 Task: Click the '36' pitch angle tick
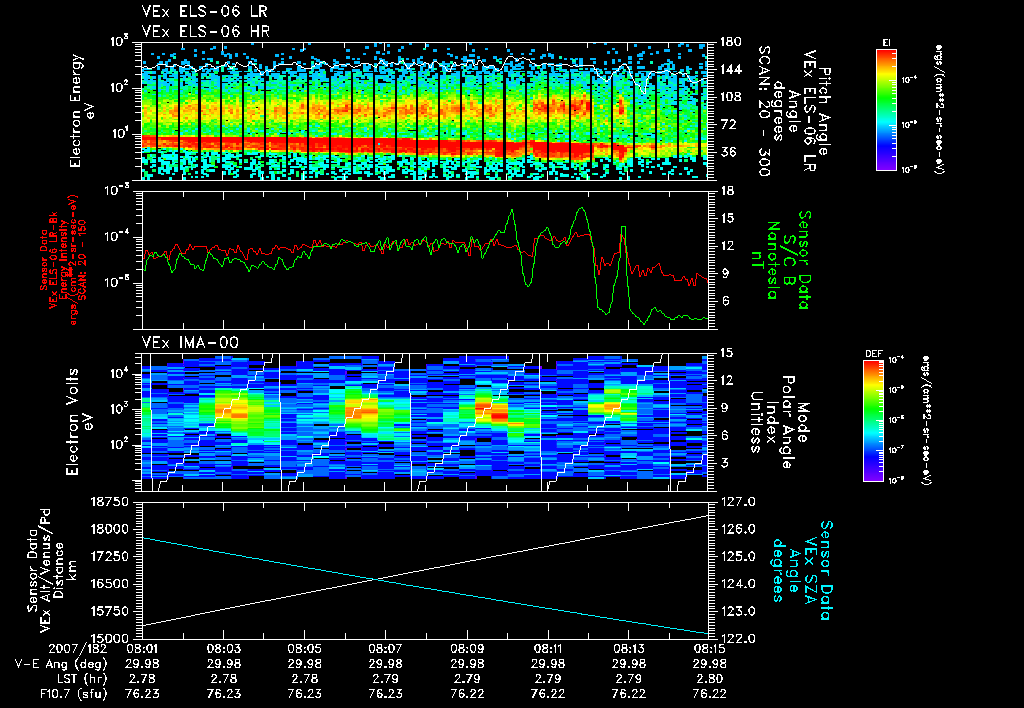(x=728, y=152)
